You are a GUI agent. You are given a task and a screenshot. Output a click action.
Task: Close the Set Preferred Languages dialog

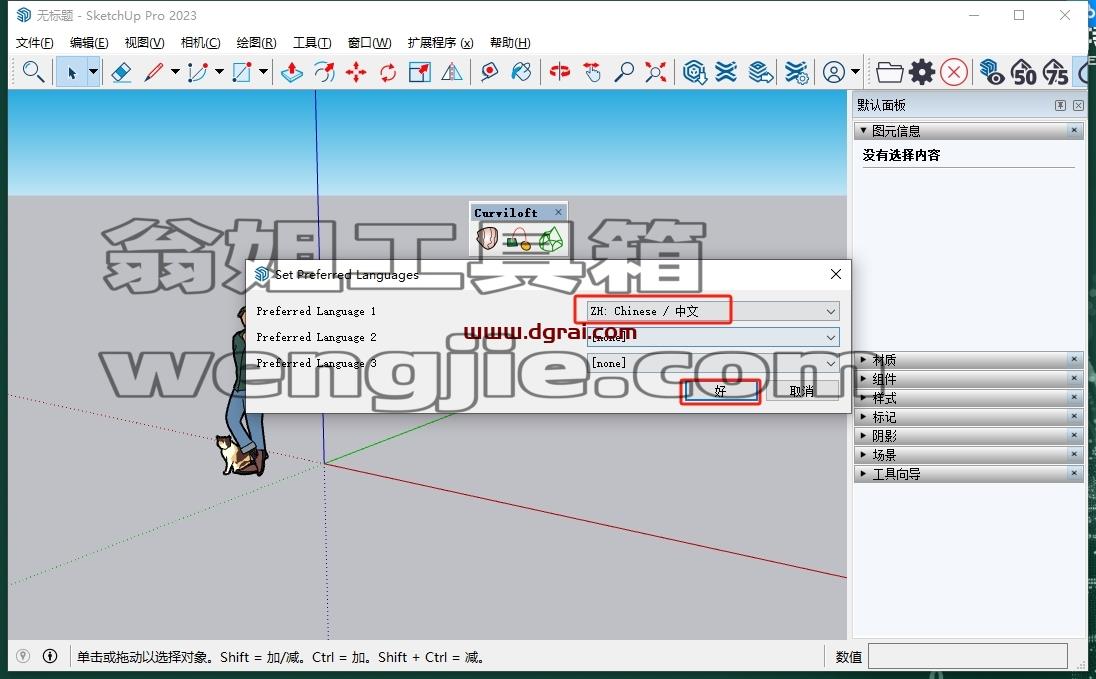pos(835,274)
